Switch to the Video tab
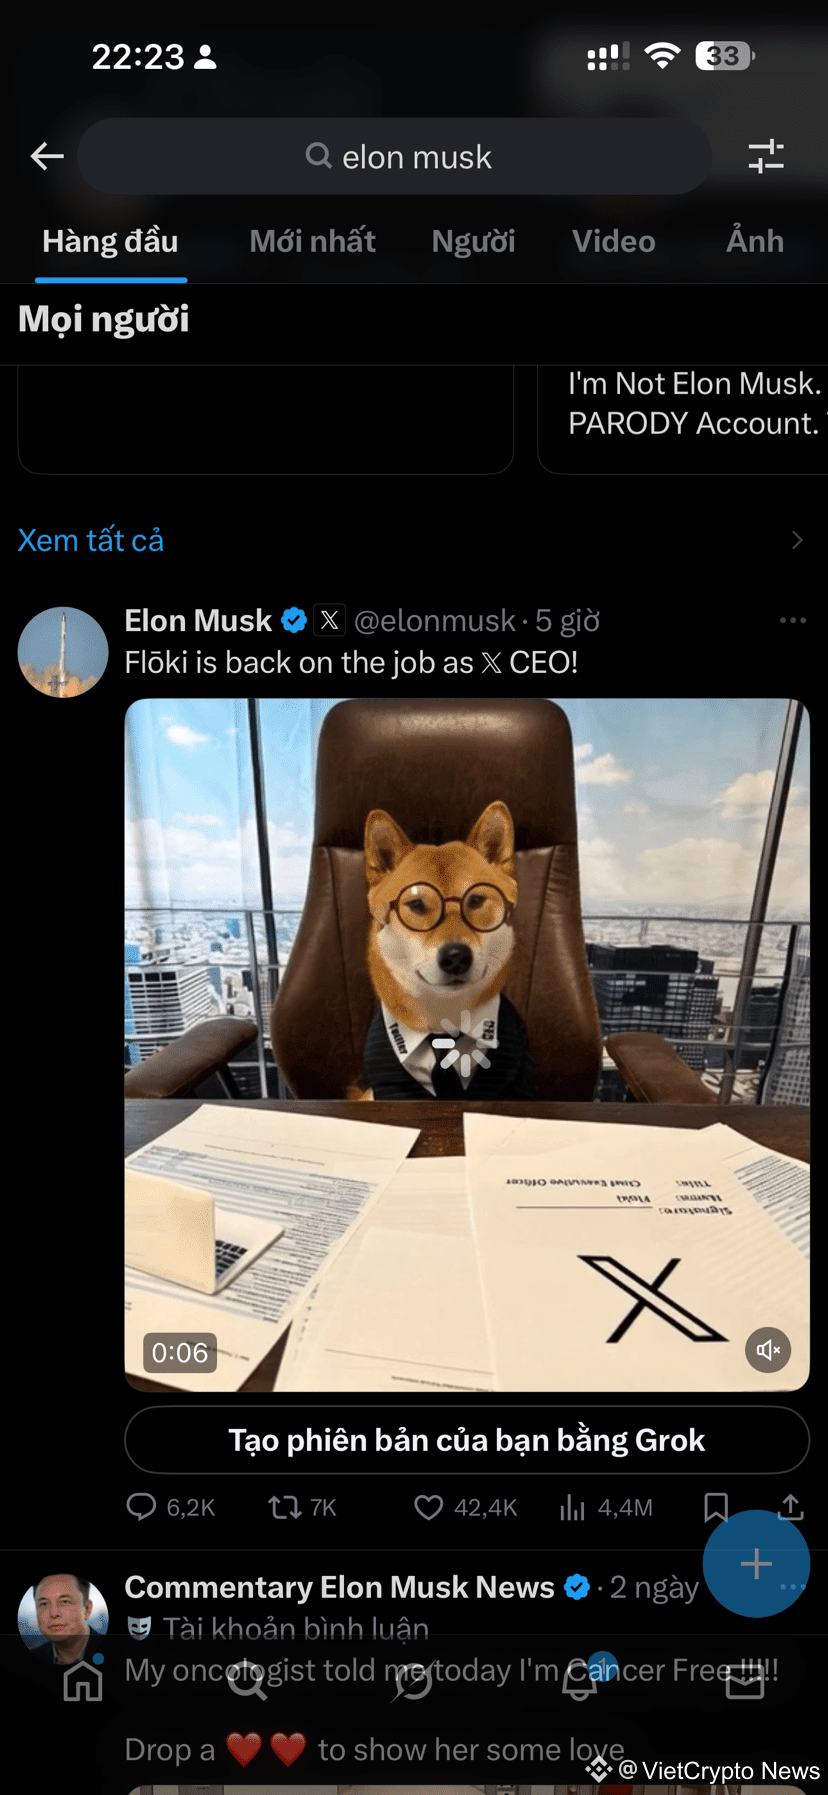 pyautogui.click(x=613, y=241)
